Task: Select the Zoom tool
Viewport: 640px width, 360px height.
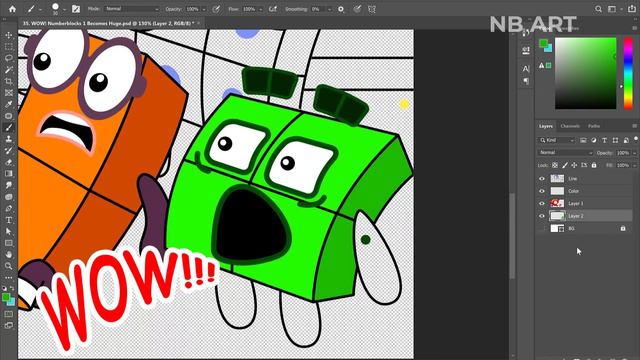Action: (x=9, y=266)
